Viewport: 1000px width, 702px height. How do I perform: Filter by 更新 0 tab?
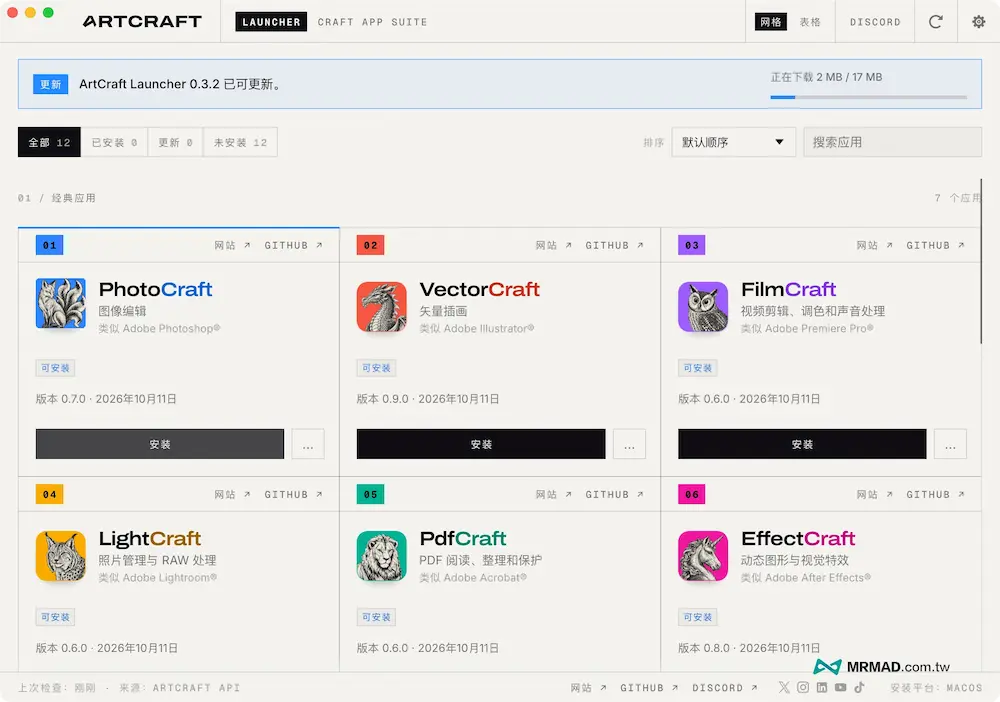tap(175, 142)
